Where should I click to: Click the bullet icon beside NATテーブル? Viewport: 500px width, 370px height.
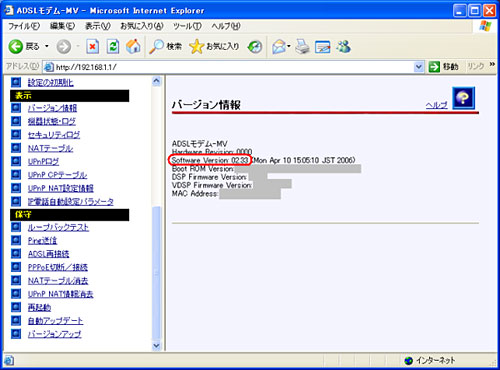coord(16,148)
